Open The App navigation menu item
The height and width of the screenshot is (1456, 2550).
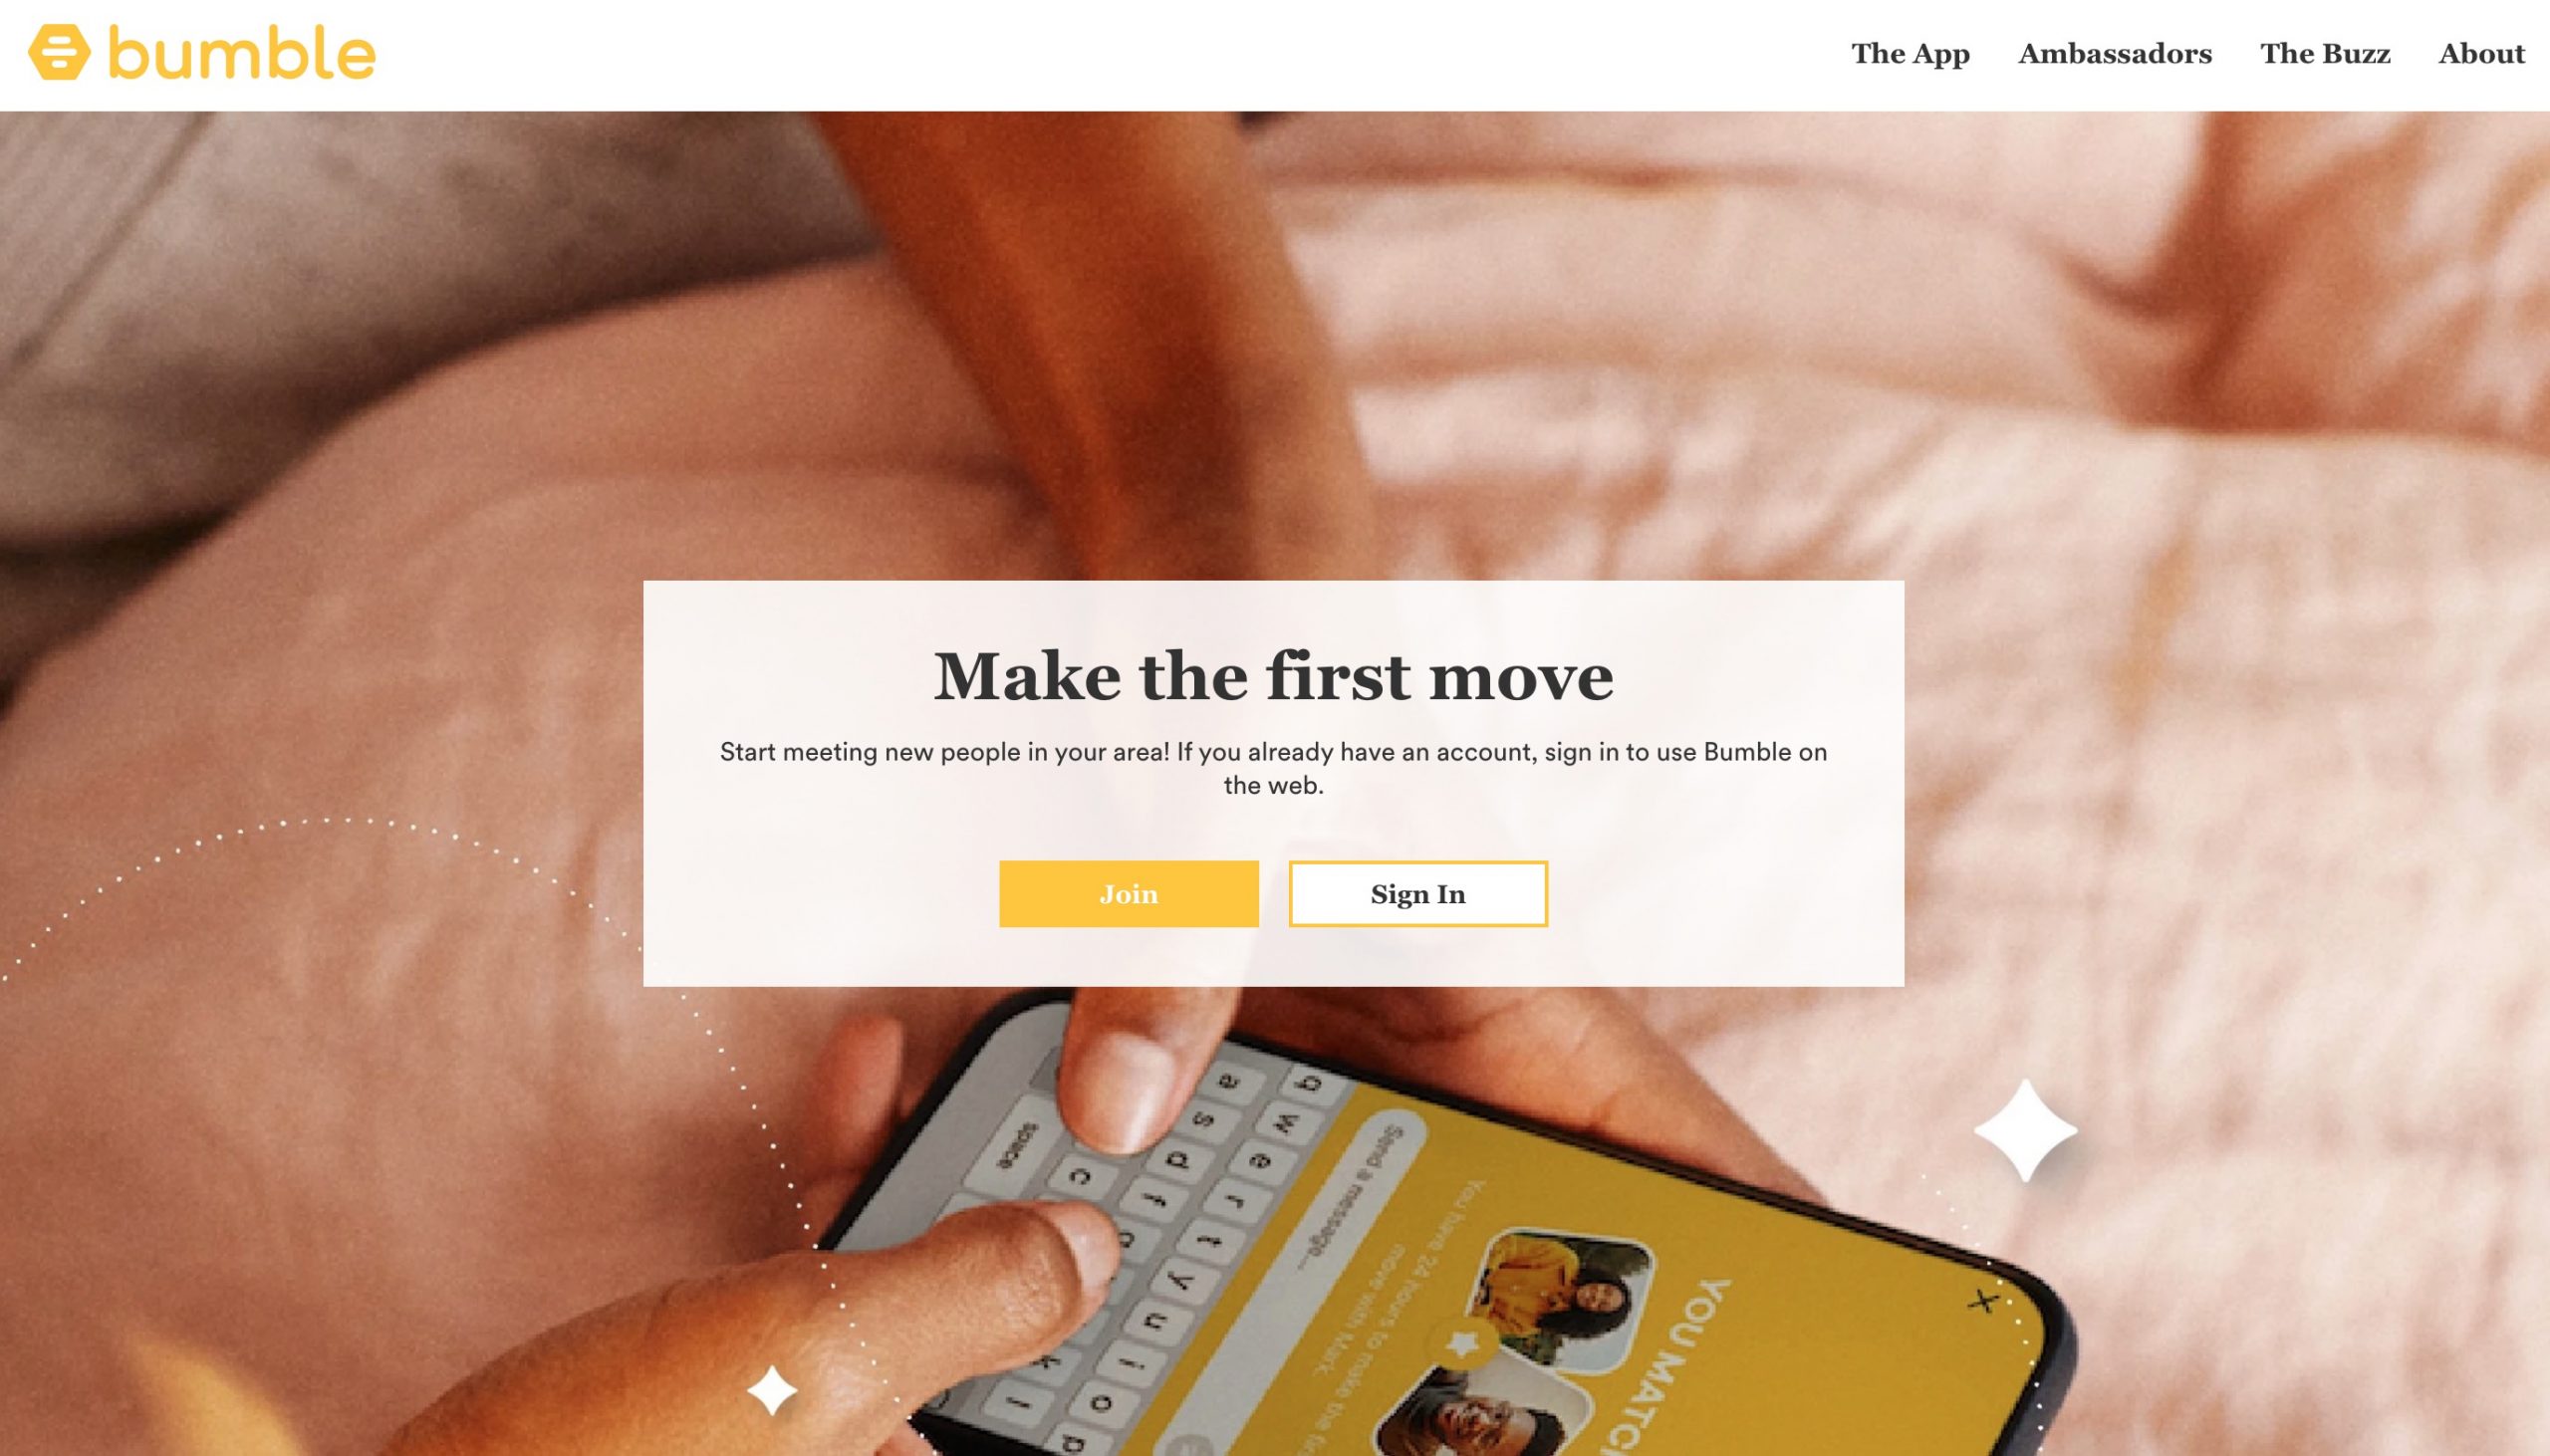(x=1911, y=54)
